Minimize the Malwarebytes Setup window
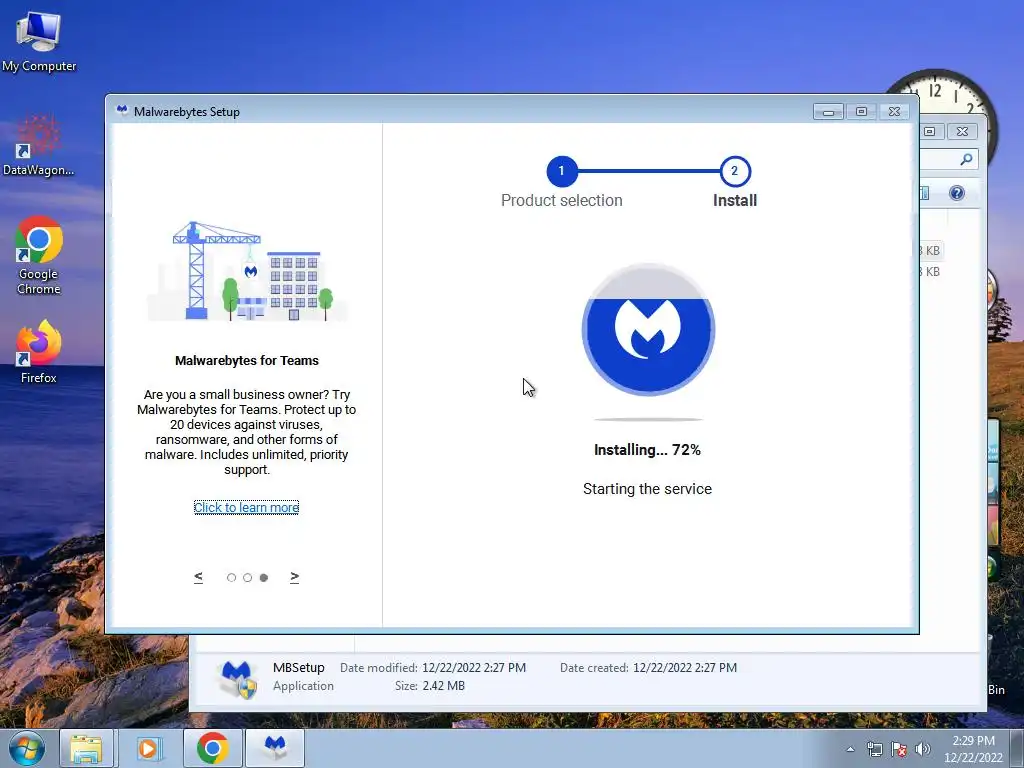The height and width of the screenshot is (768, 1024). pos(828,112)
